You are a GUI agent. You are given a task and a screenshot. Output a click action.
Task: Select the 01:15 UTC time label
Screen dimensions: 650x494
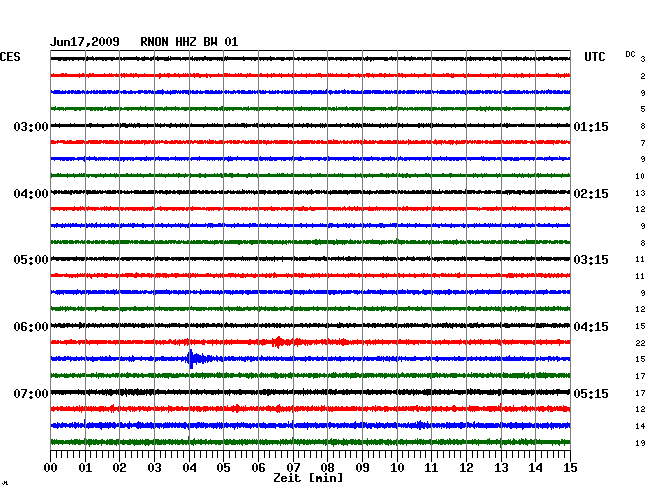591,126
